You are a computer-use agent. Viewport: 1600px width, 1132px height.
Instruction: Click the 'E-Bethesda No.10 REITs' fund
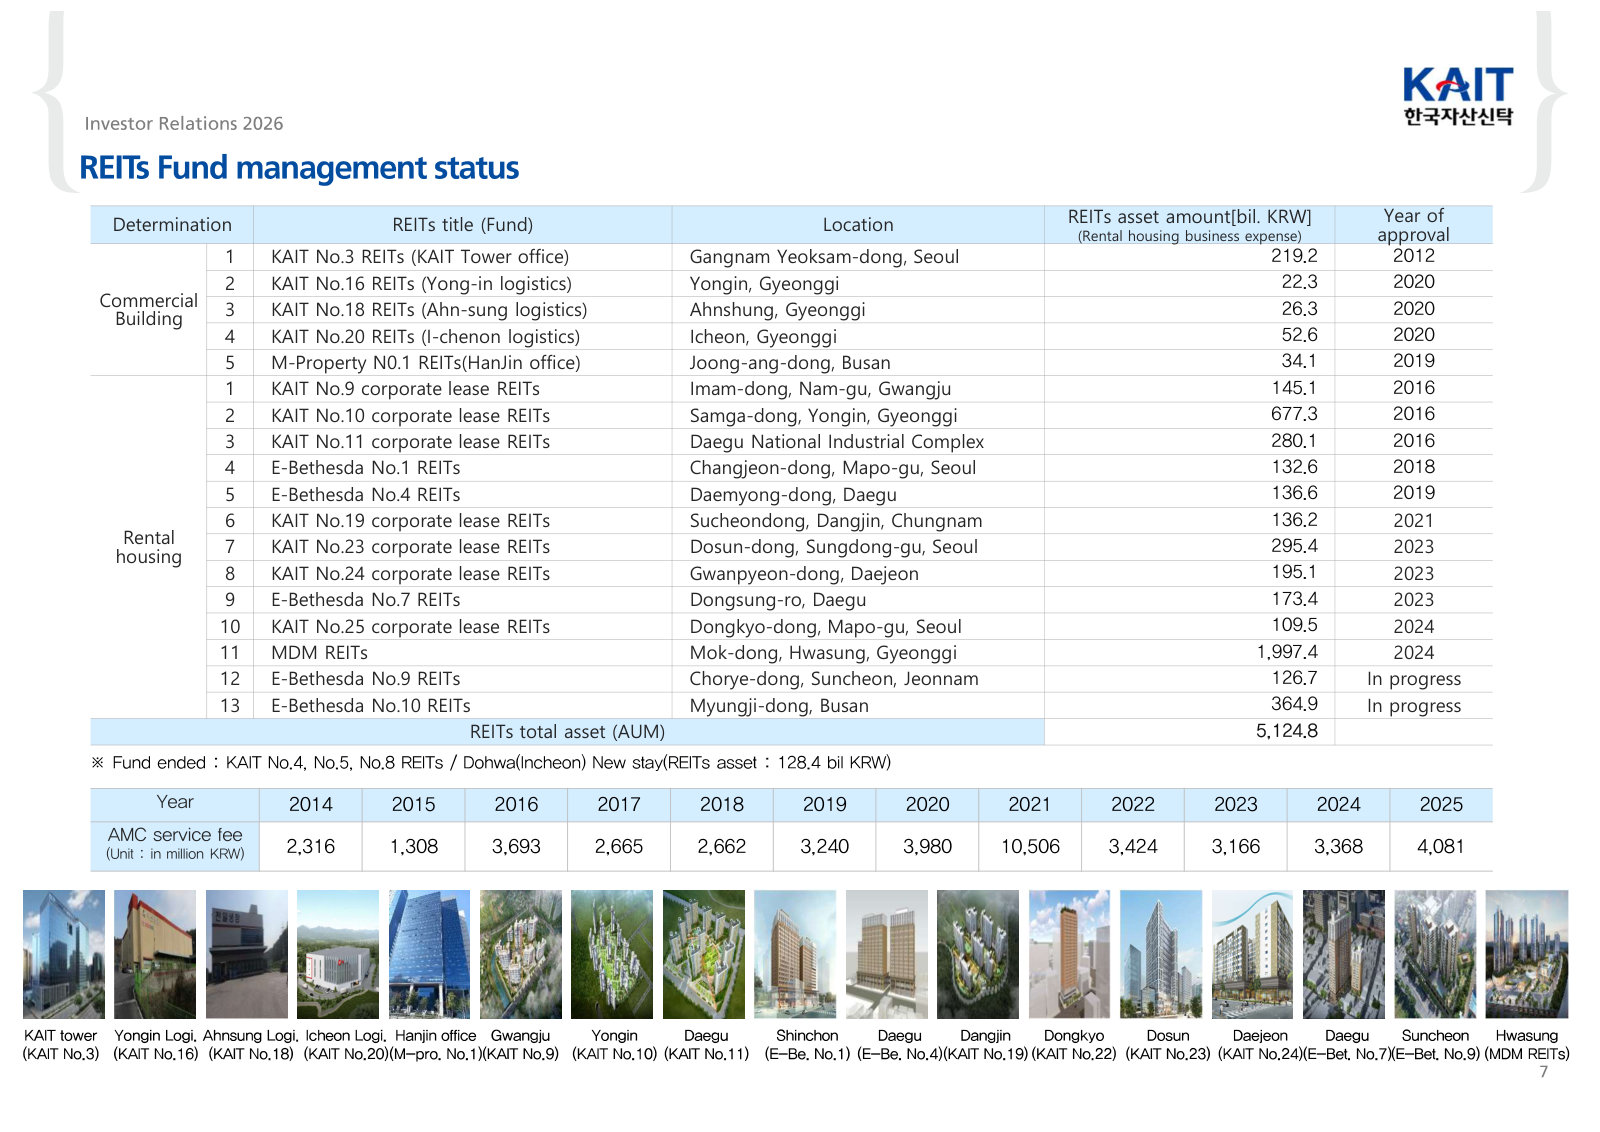(x=371, y=706)
